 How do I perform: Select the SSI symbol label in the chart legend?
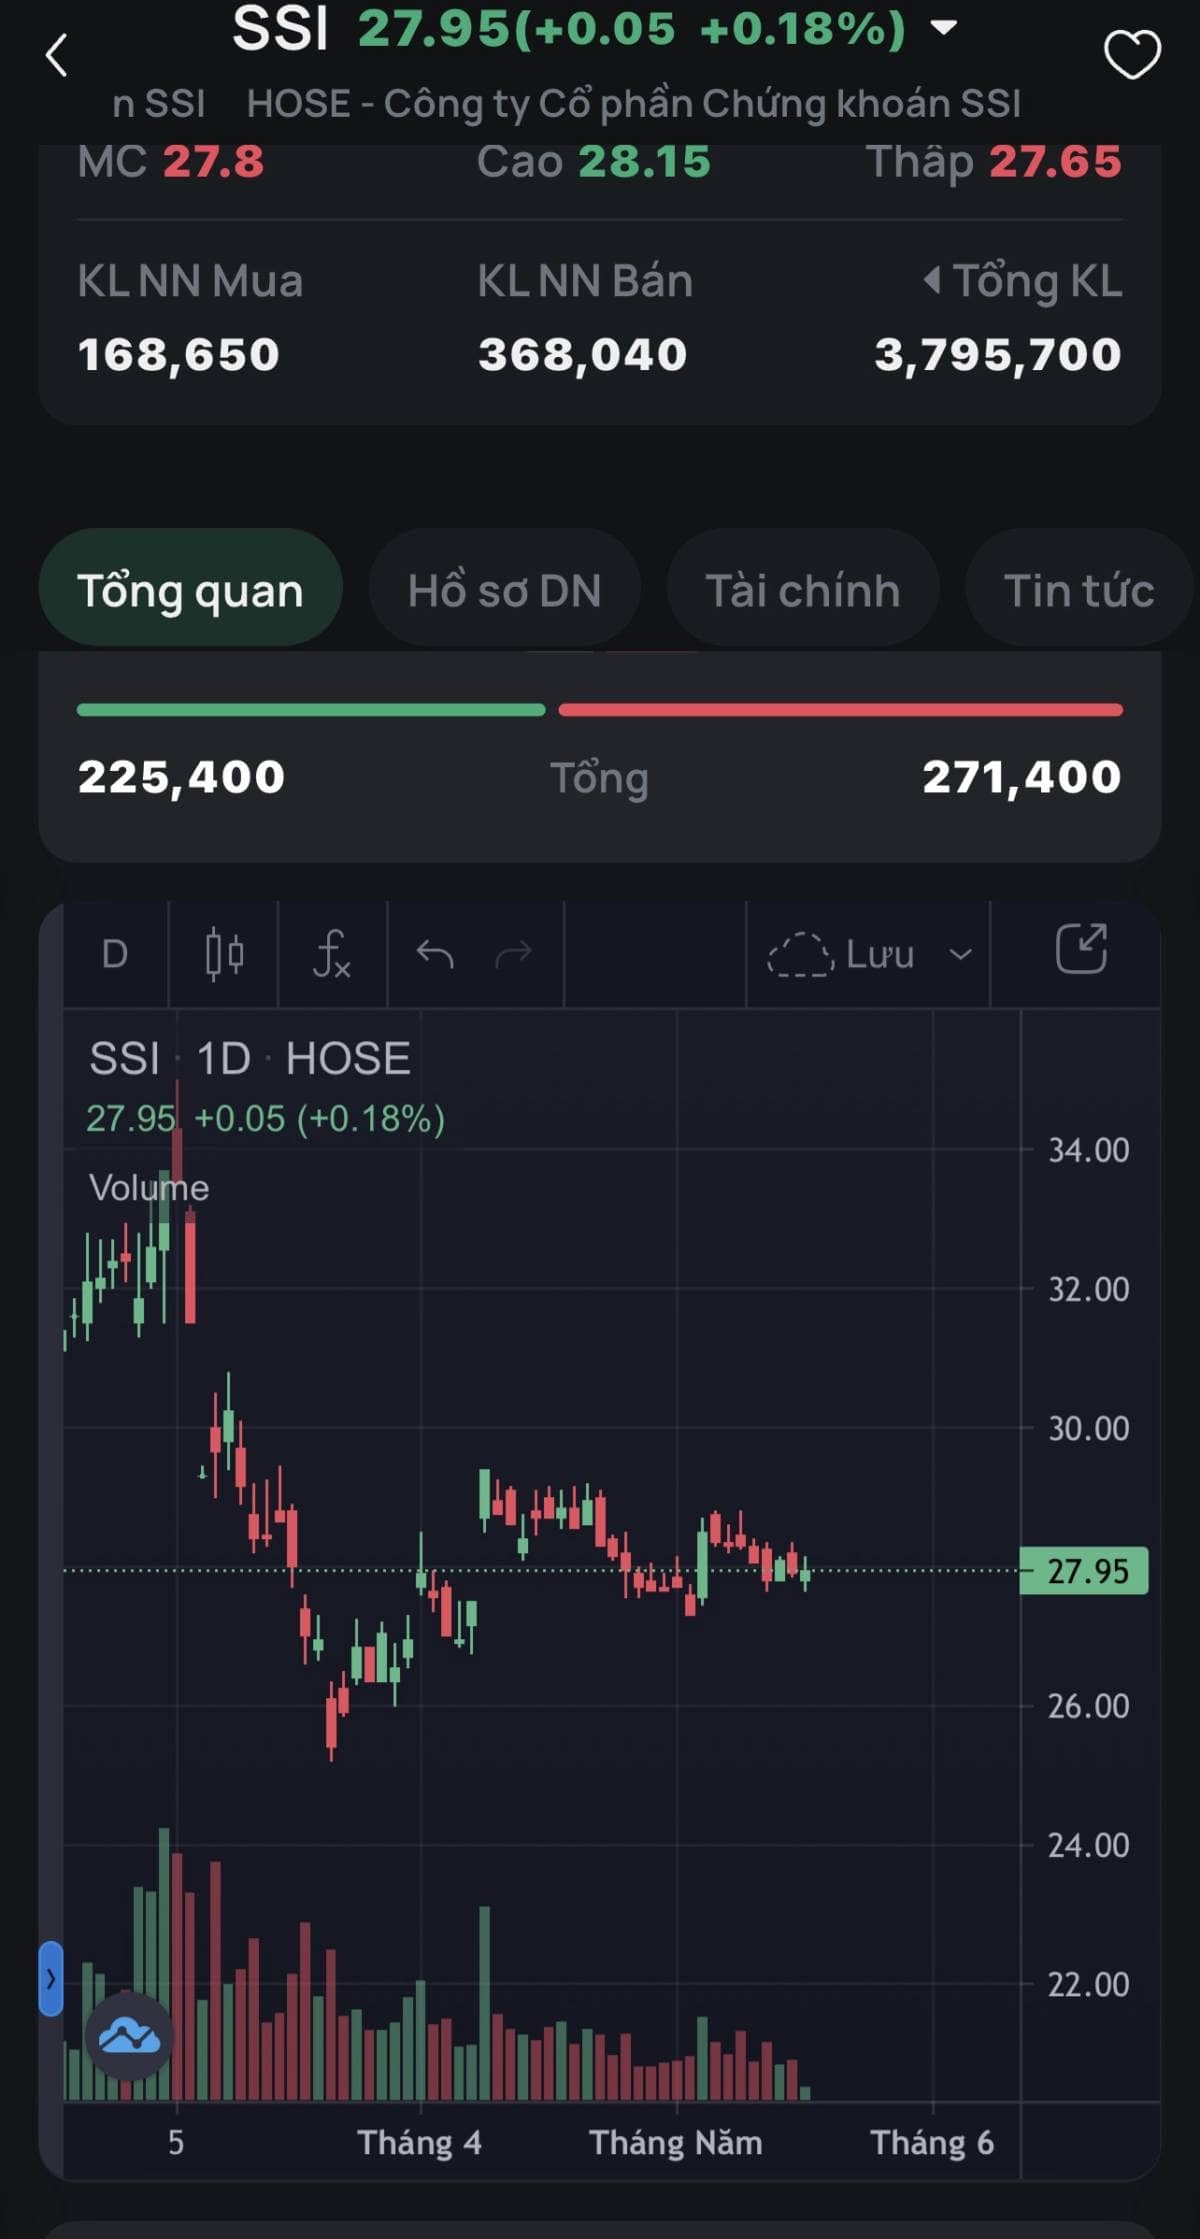[x=124, y=1058]
